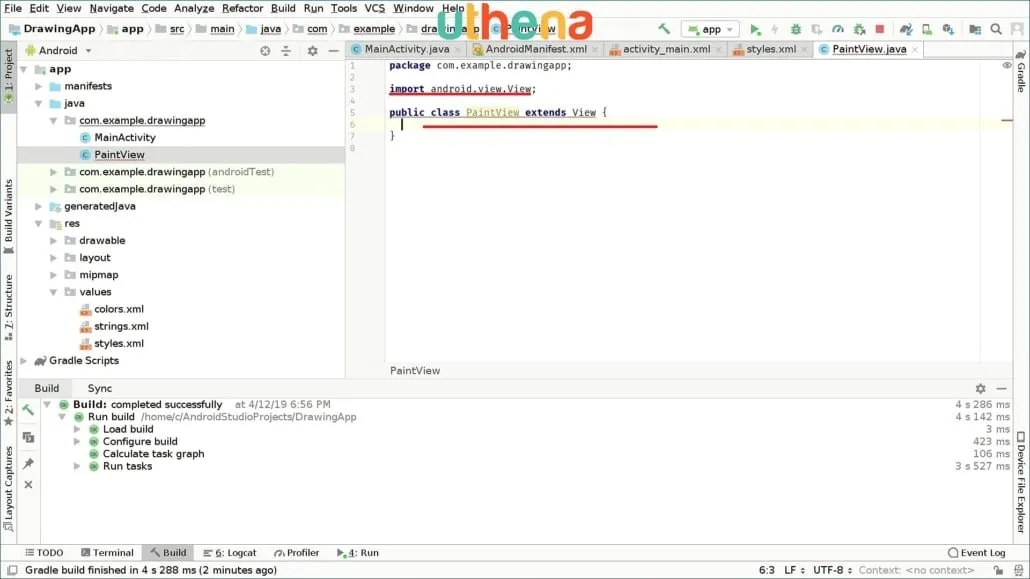The width and height of the screenshot is (1030, 579).
Task: Open Build panel settings gear
Action: (x=980, y=388)
